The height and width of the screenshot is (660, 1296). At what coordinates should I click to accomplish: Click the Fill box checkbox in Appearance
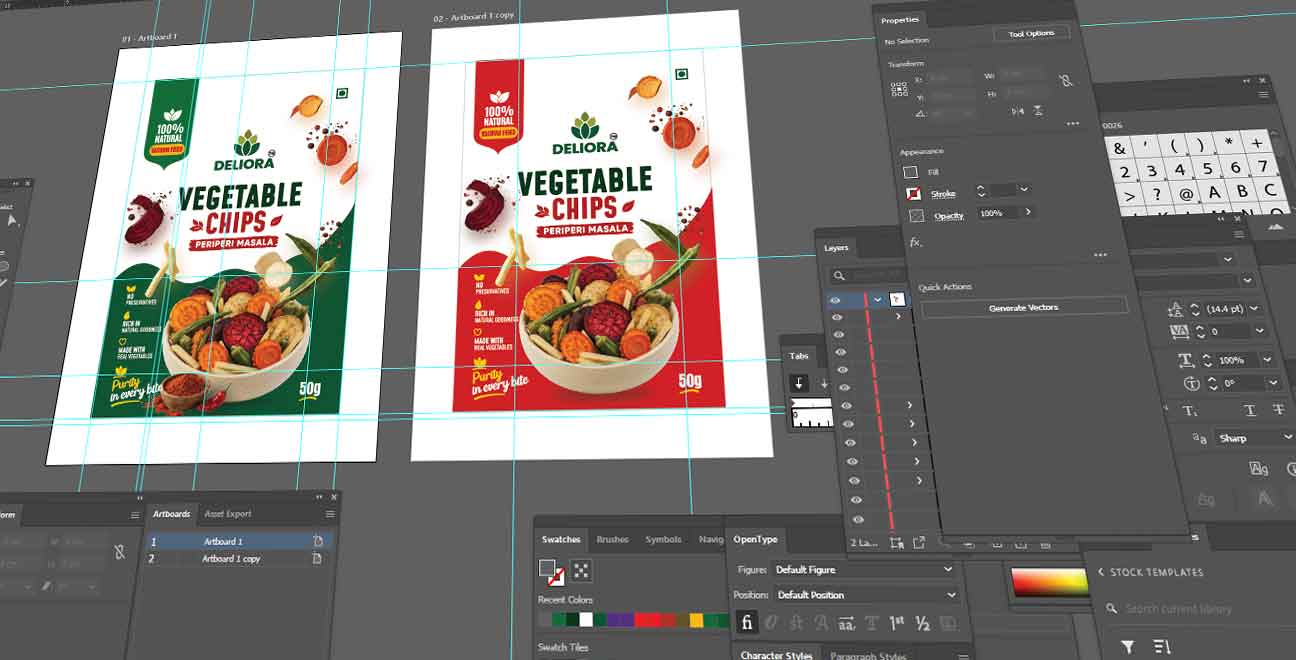tap(911, 172)
